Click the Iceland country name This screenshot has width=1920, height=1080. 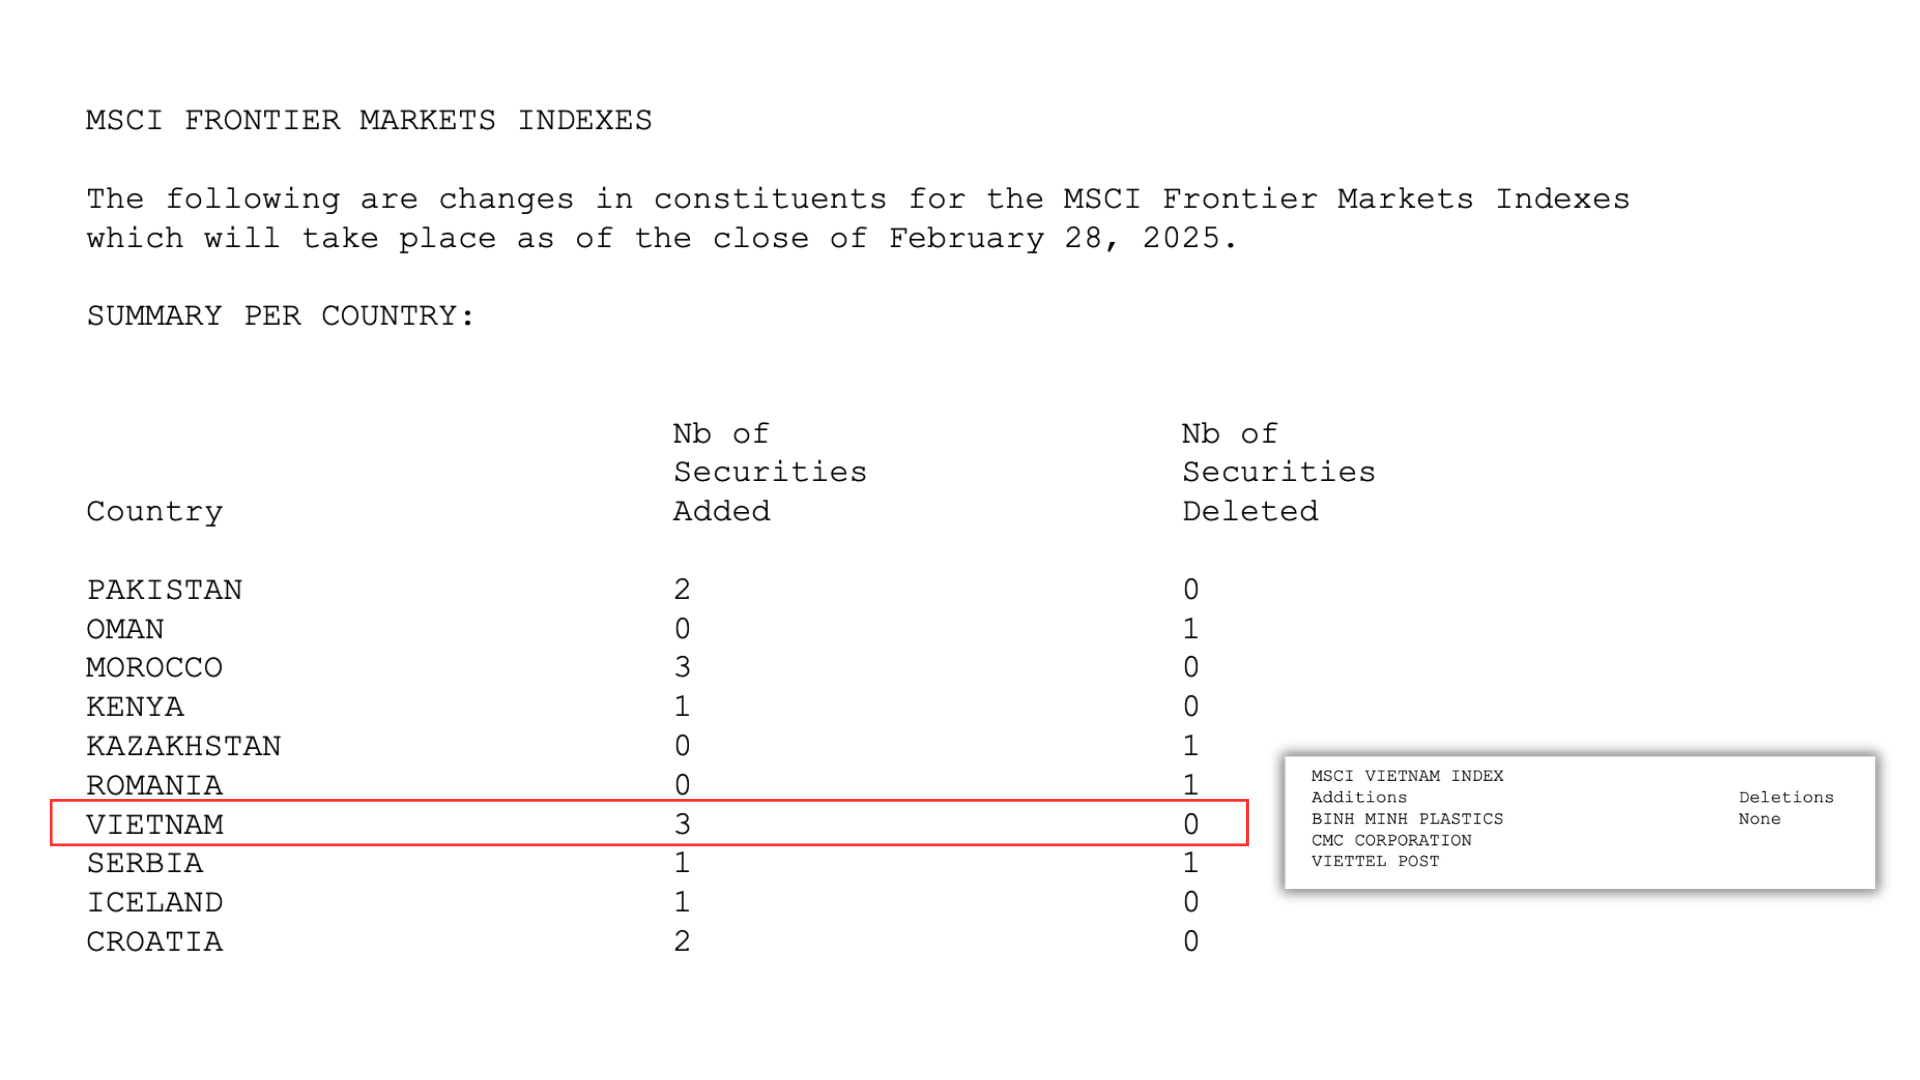pos(154,903)
